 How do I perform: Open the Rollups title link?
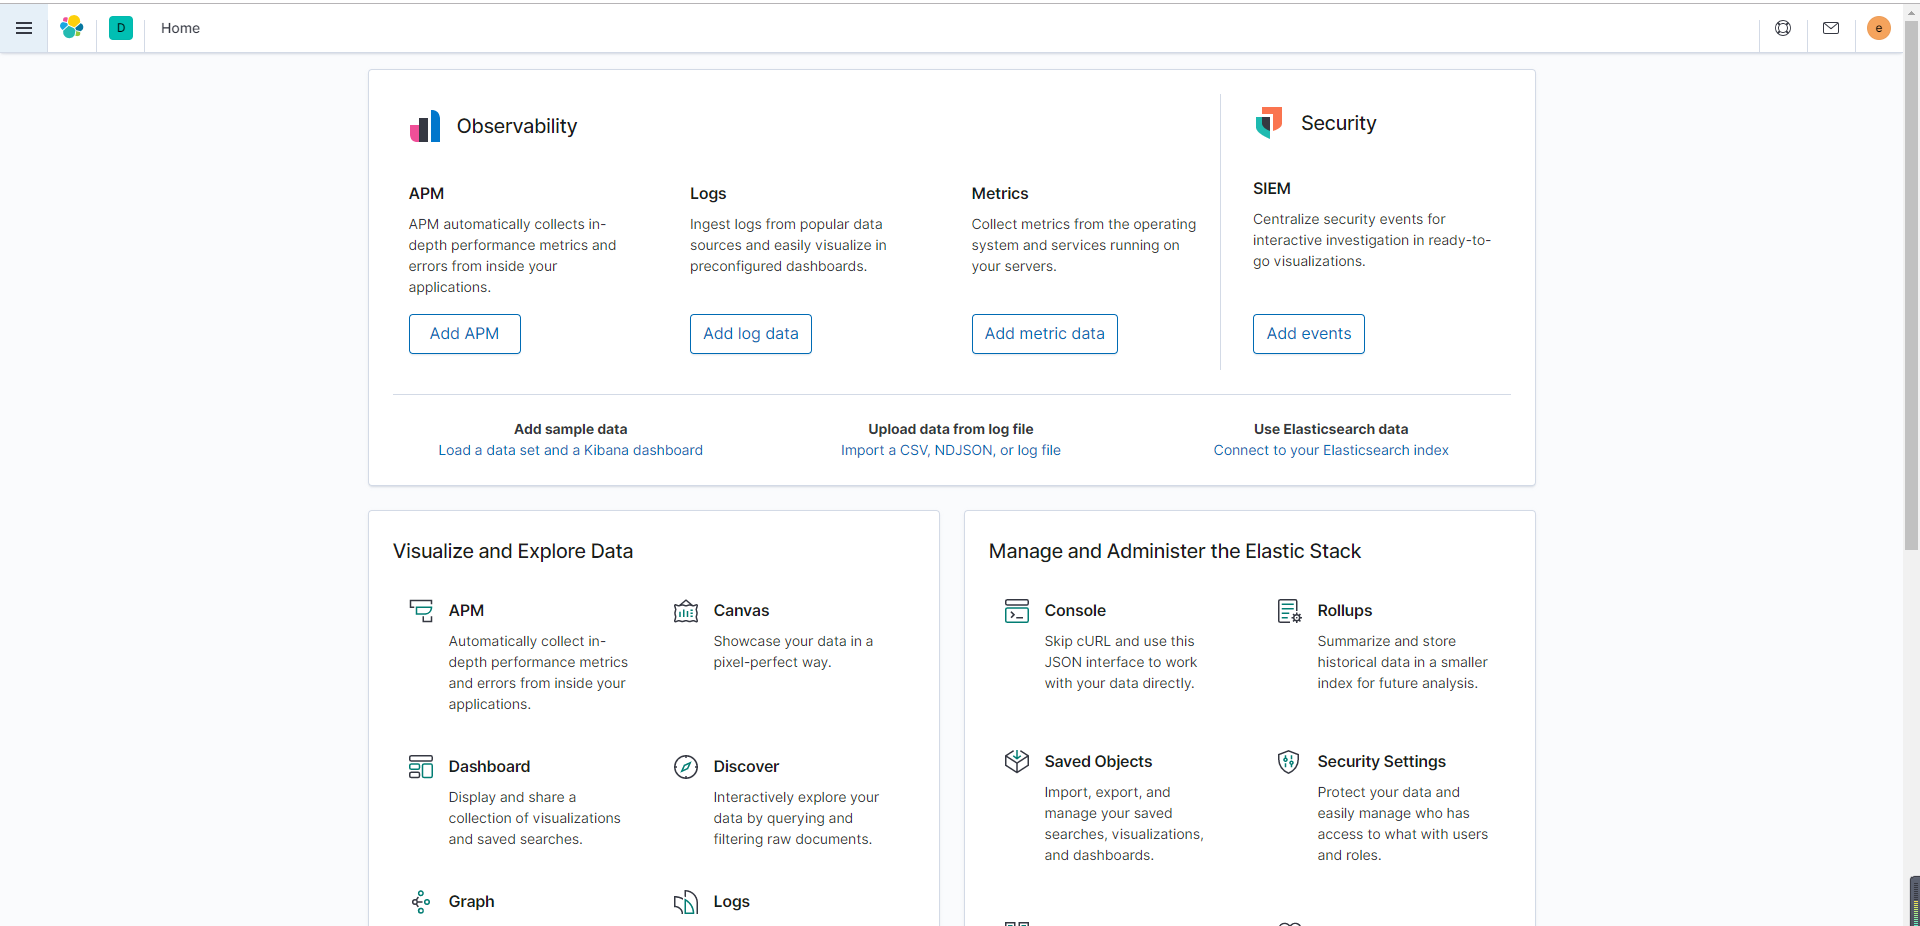(1345, 611)
